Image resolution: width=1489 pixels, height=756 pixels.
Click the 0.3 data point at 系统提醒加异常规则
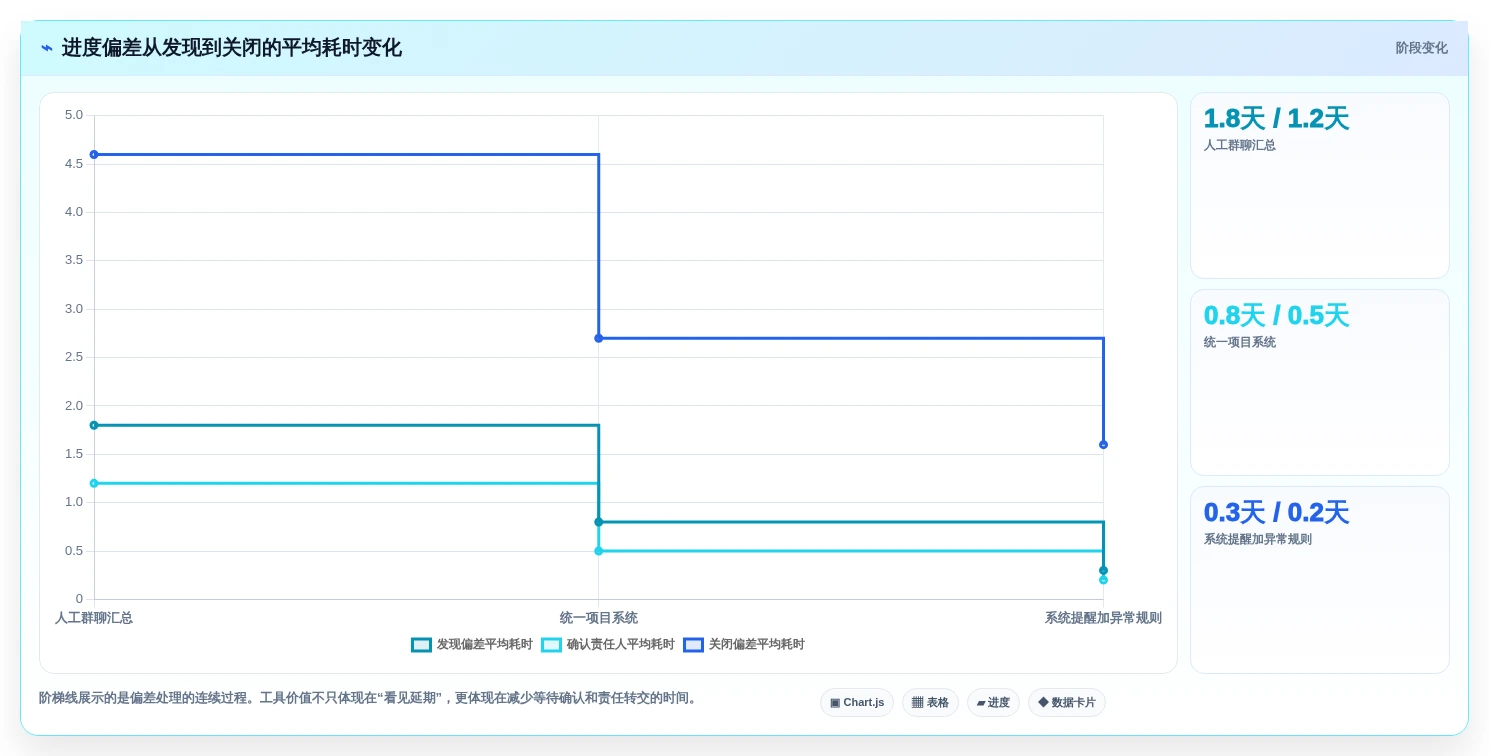point(1103,570)
